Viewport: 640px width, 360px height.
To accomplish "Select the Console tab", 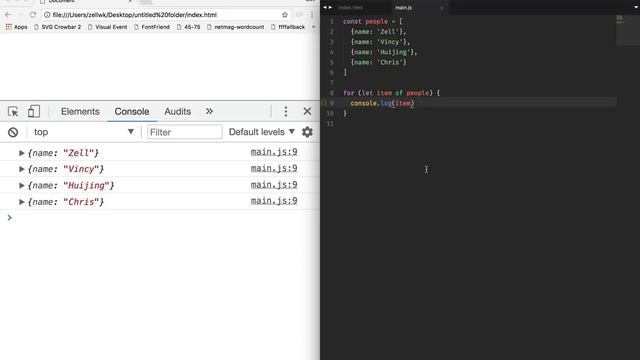I will (132, 111).
